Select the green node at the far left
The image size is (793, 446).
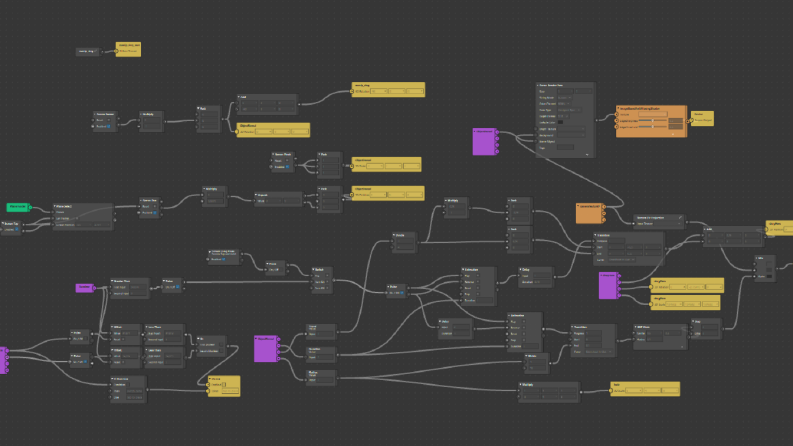click(18, 207)
